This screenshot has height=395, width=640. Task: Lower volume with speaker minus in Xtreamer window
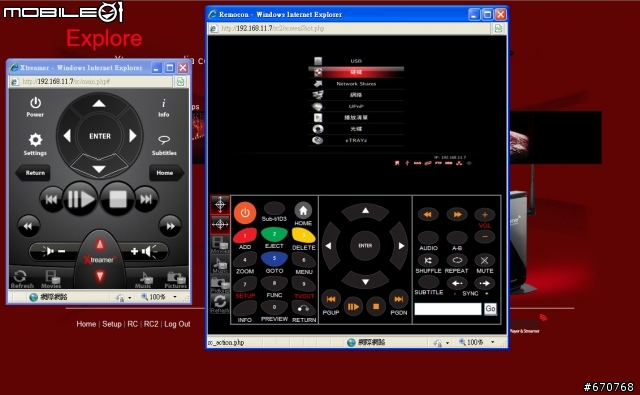pyautogui.click(x=53, y=251)
